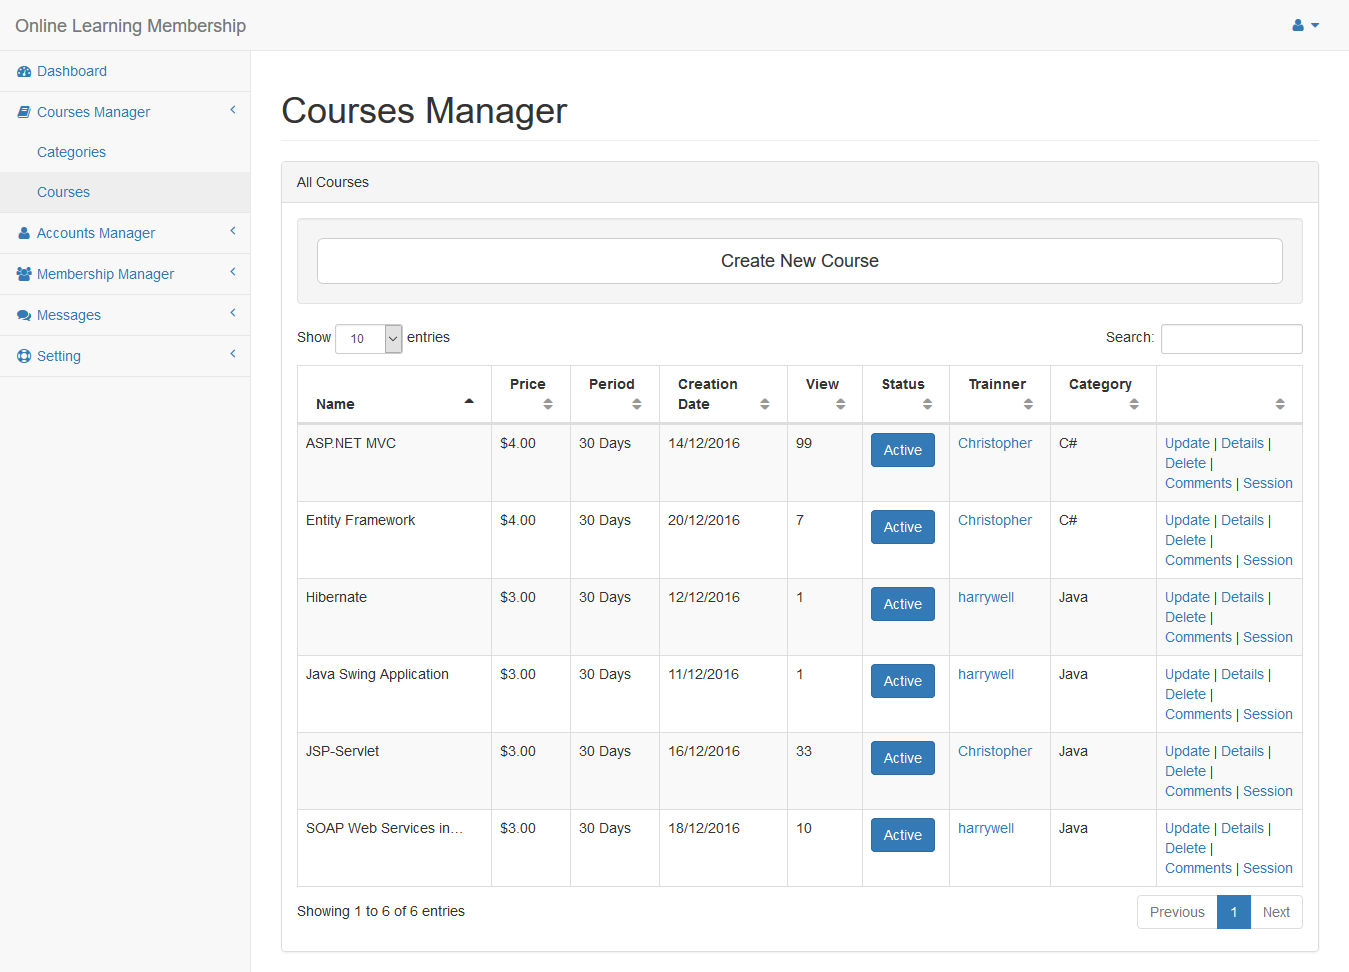Viewport: 1349px width, 972px height.
Task: Click the Courses Manager book icon
Action: tap(24, 112)
